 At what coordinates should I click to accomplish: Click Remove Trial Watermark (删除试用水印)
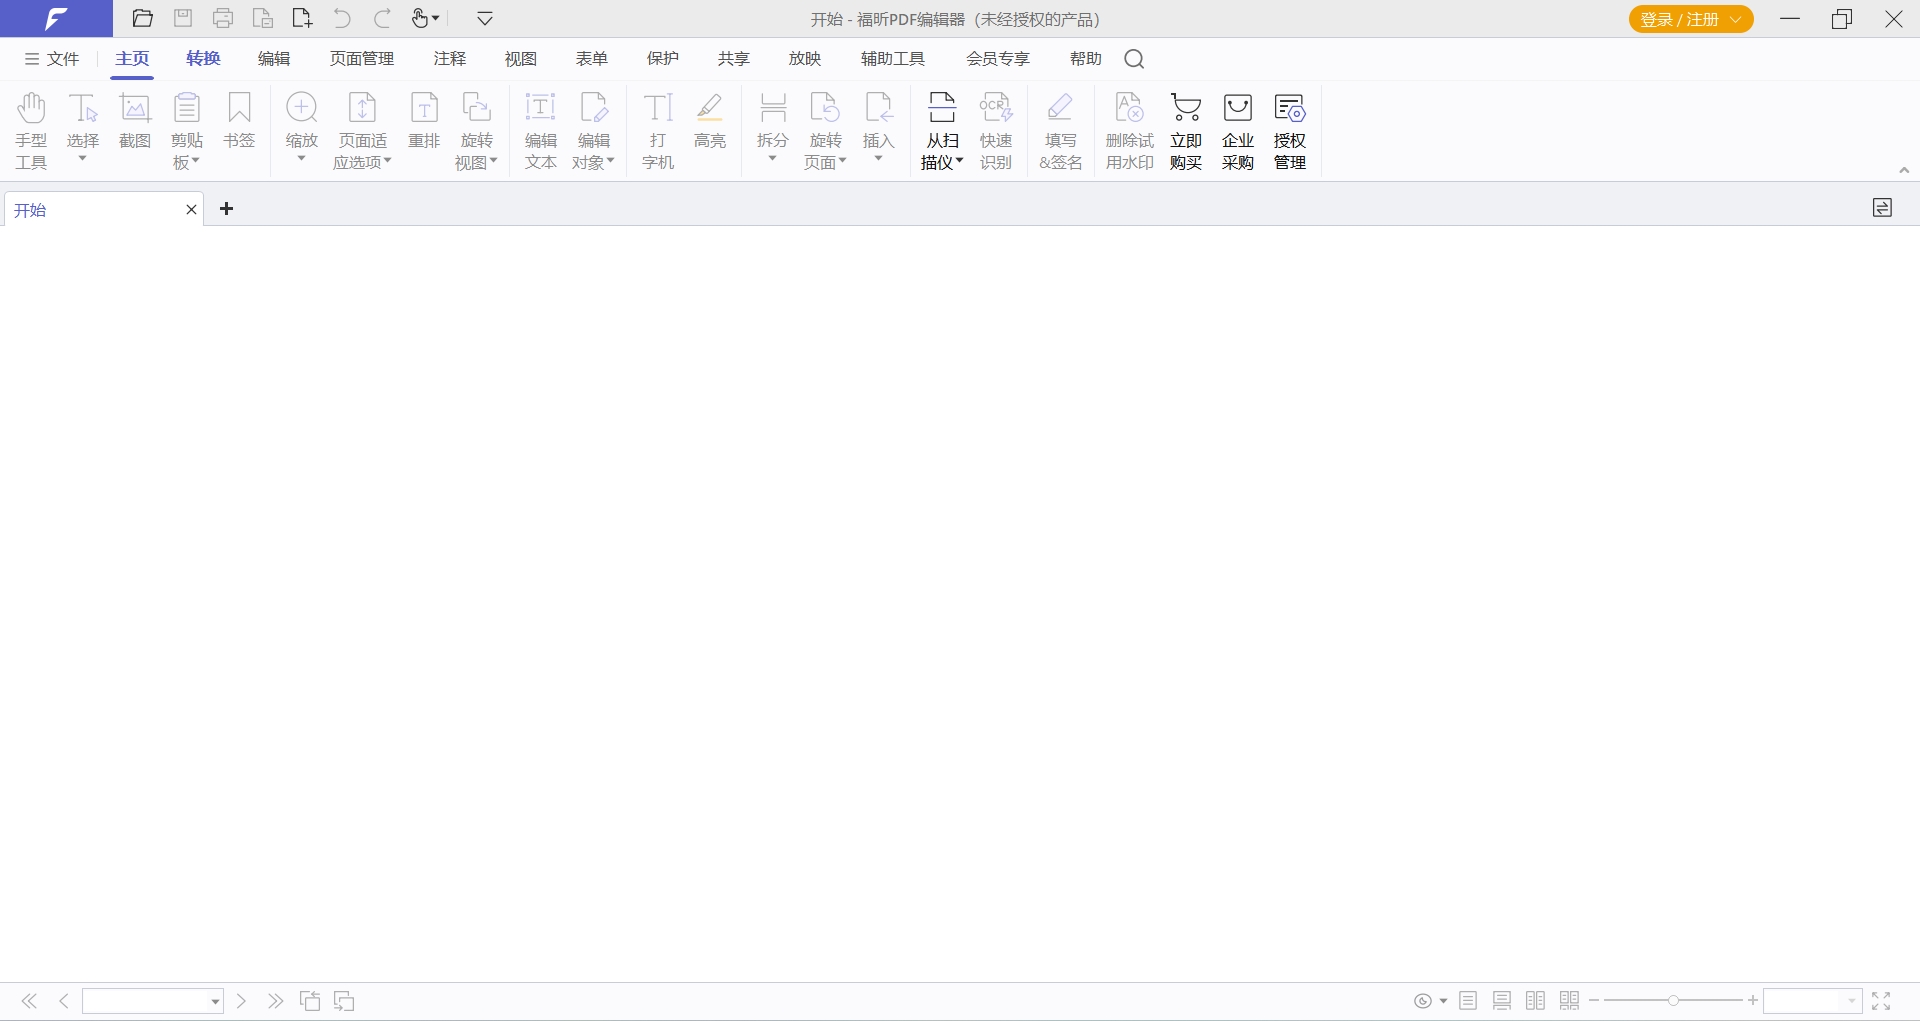click(1130, 131)
